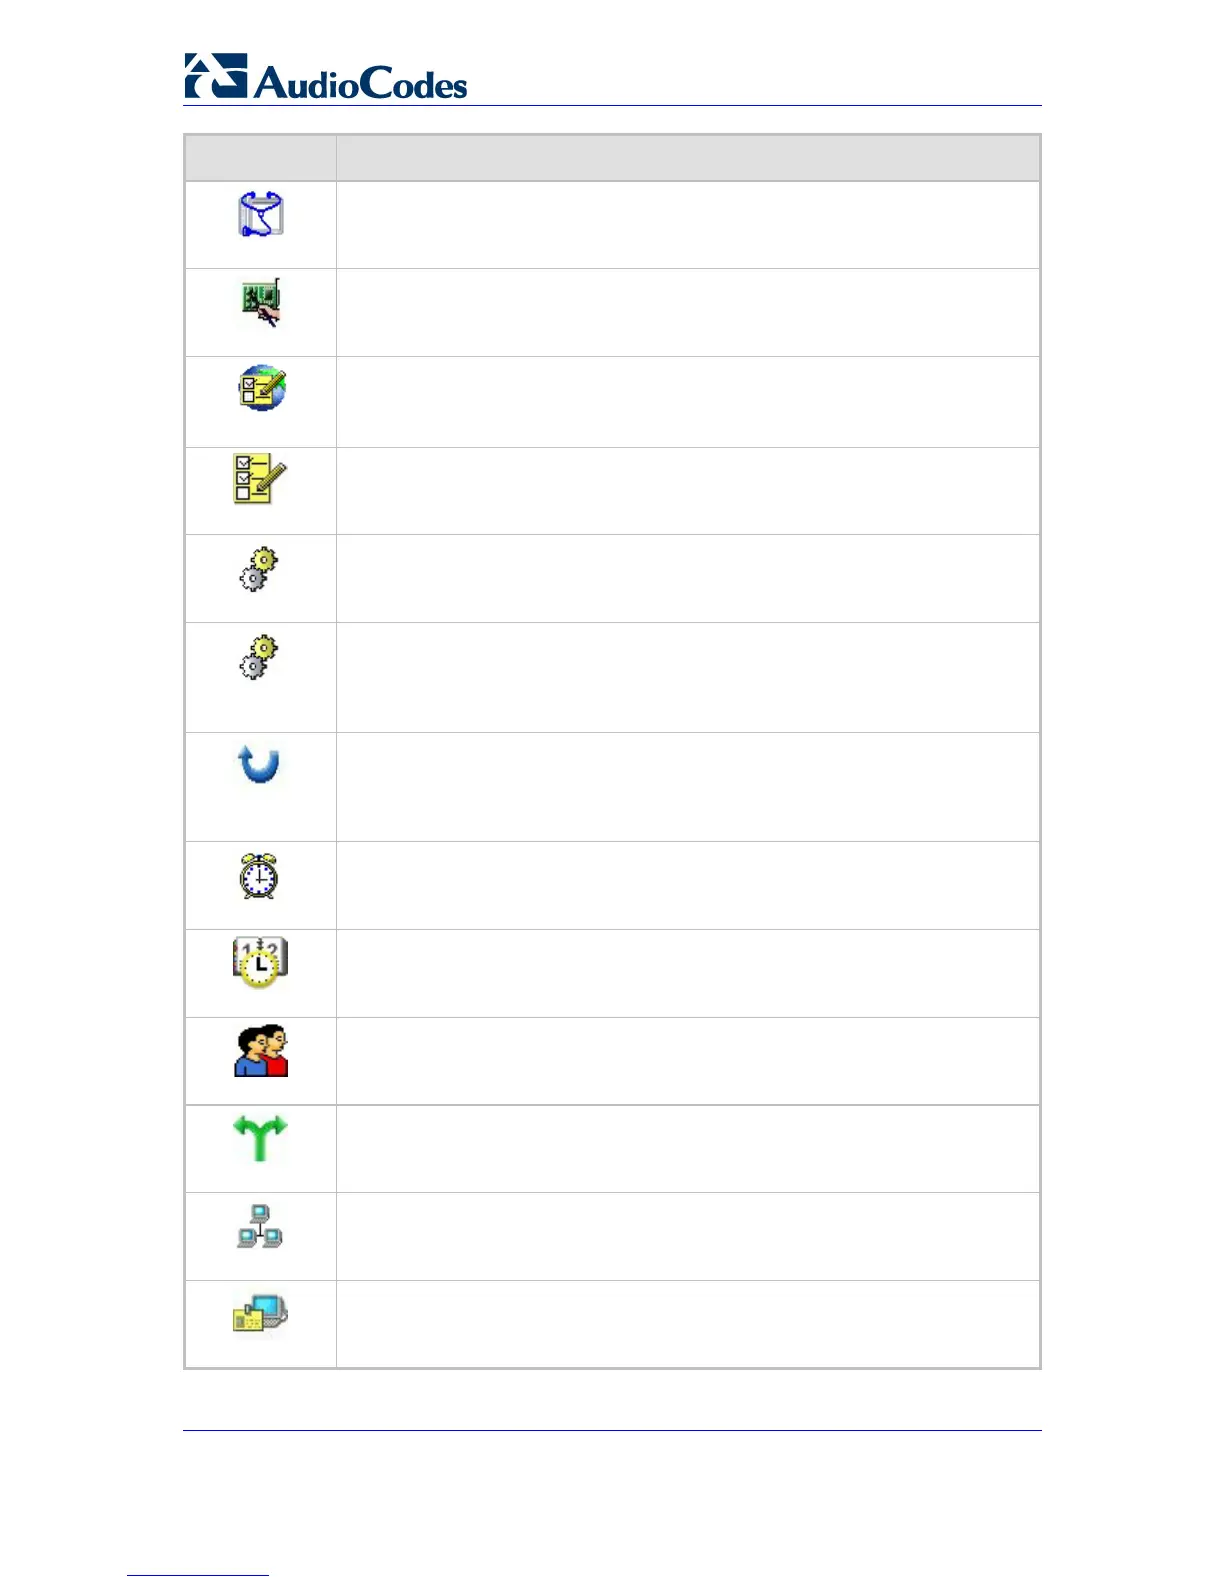Click the description cell beside the blue U-turn arrow
Image resolution: width=1224 pixels, height=1584 pixels.
(x=688, y=787)
